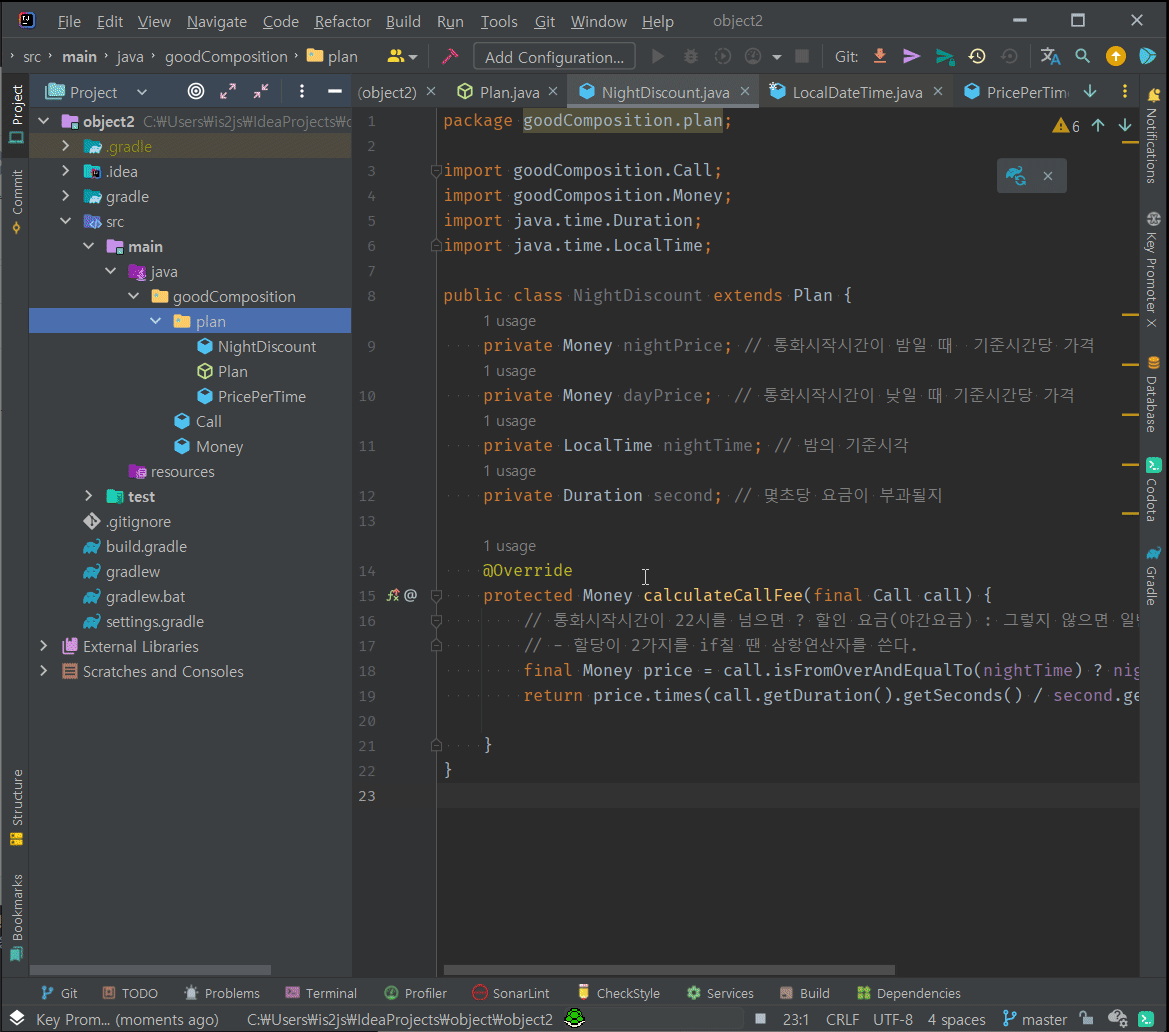Open the Refactor menu
Image resolution: width=1169 pixels, height=1032 pixels.
pyautogui.click(x=342, y=21)
